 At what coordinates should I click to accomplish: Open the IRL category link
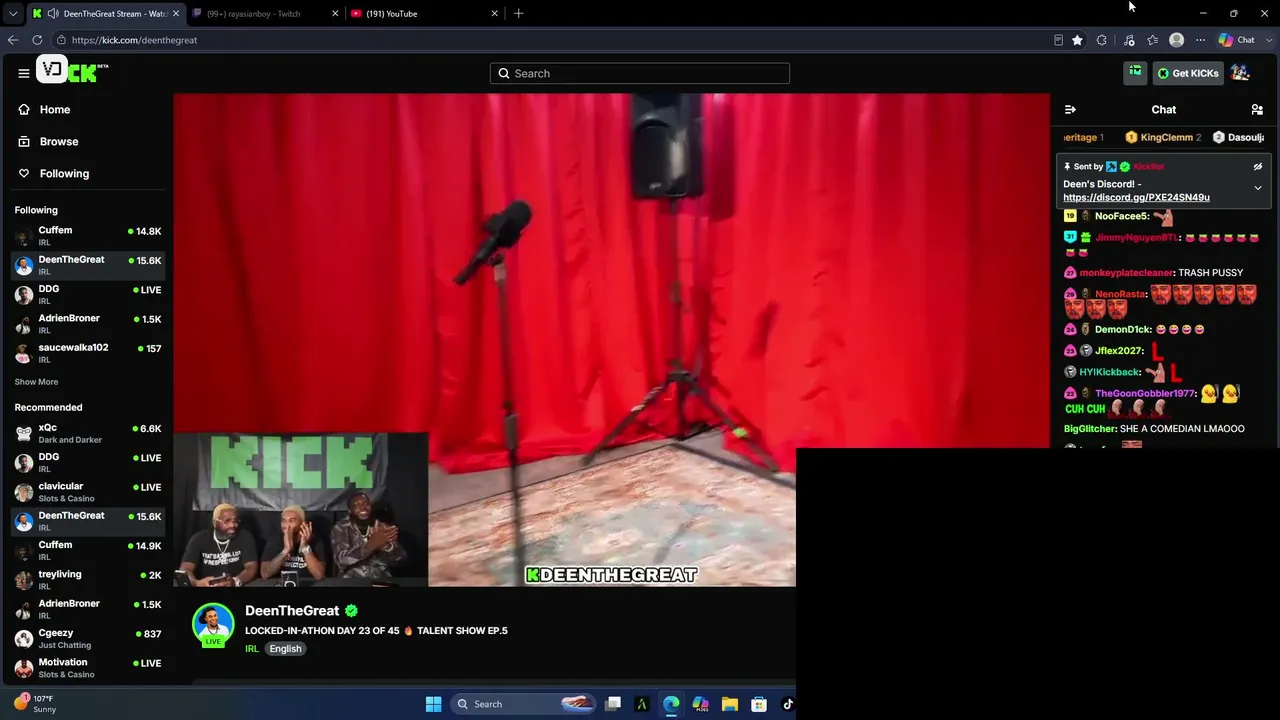point(251,649)
